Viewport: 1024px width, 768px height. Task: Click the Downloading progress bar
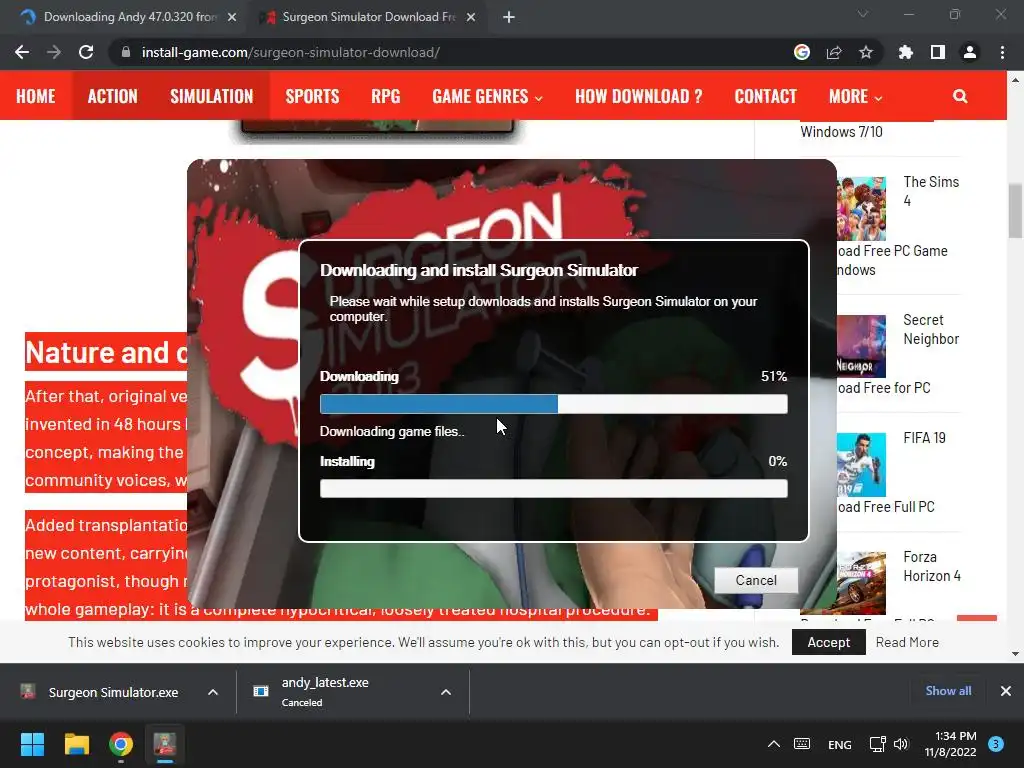pos(554,404)
